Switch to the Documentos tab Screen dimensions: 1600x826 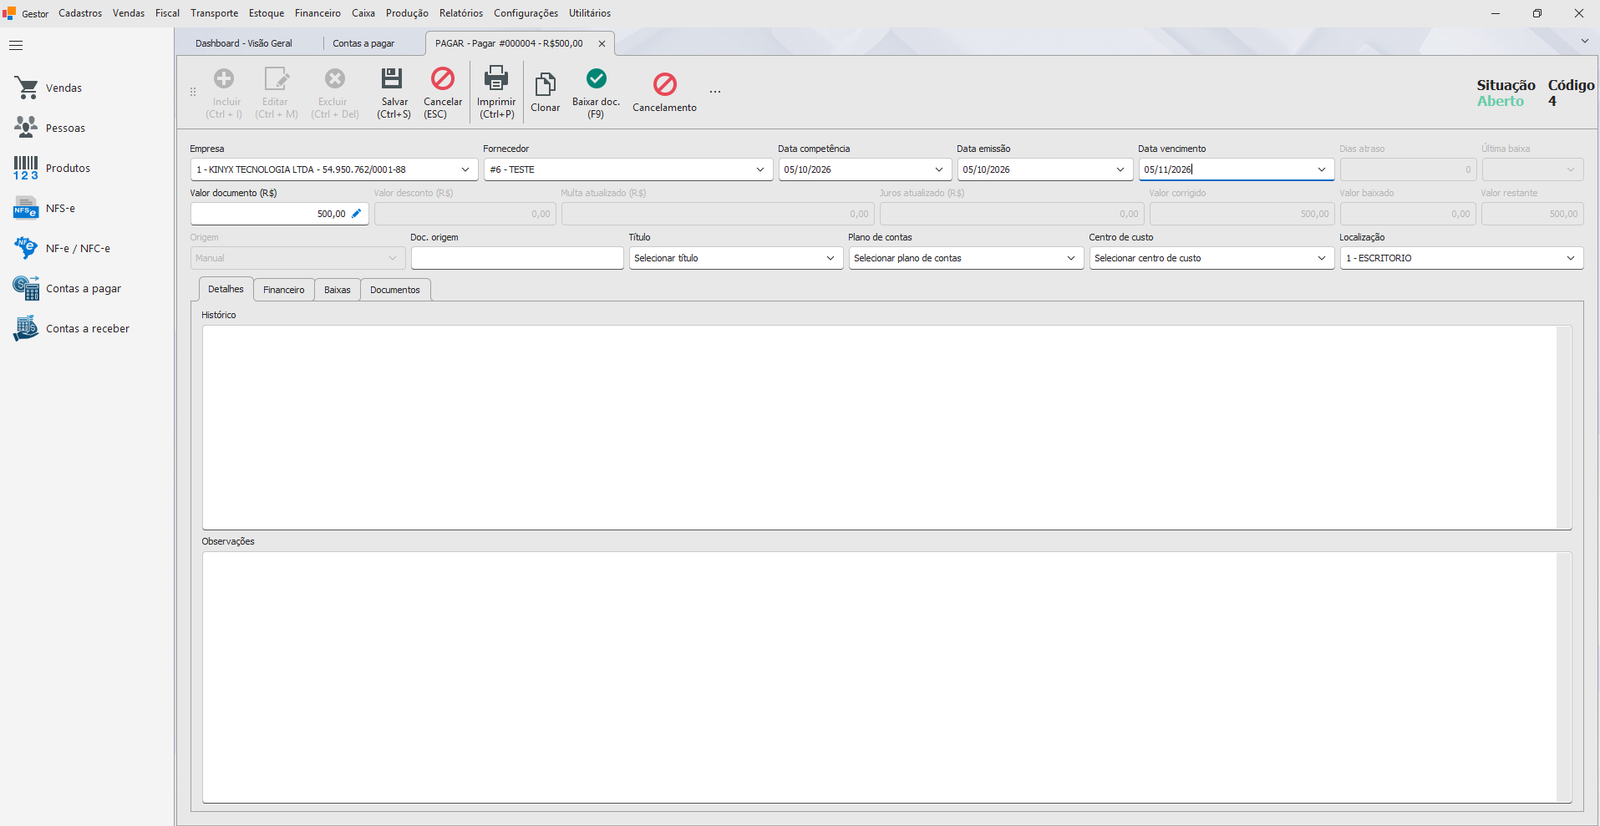click(395, 290)
